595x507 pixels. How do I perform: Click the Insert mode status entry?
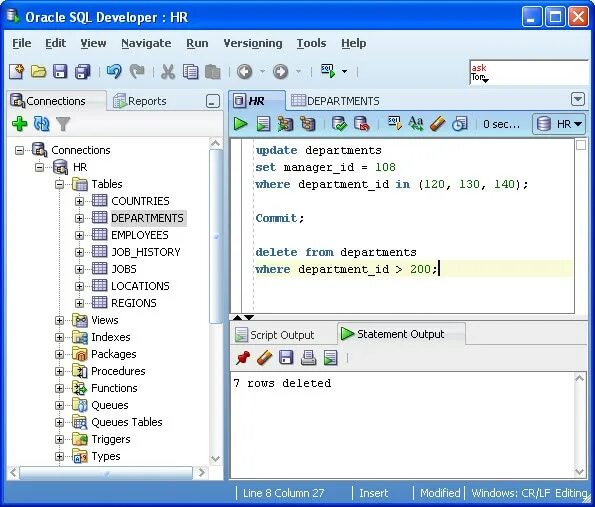(373, 493)
